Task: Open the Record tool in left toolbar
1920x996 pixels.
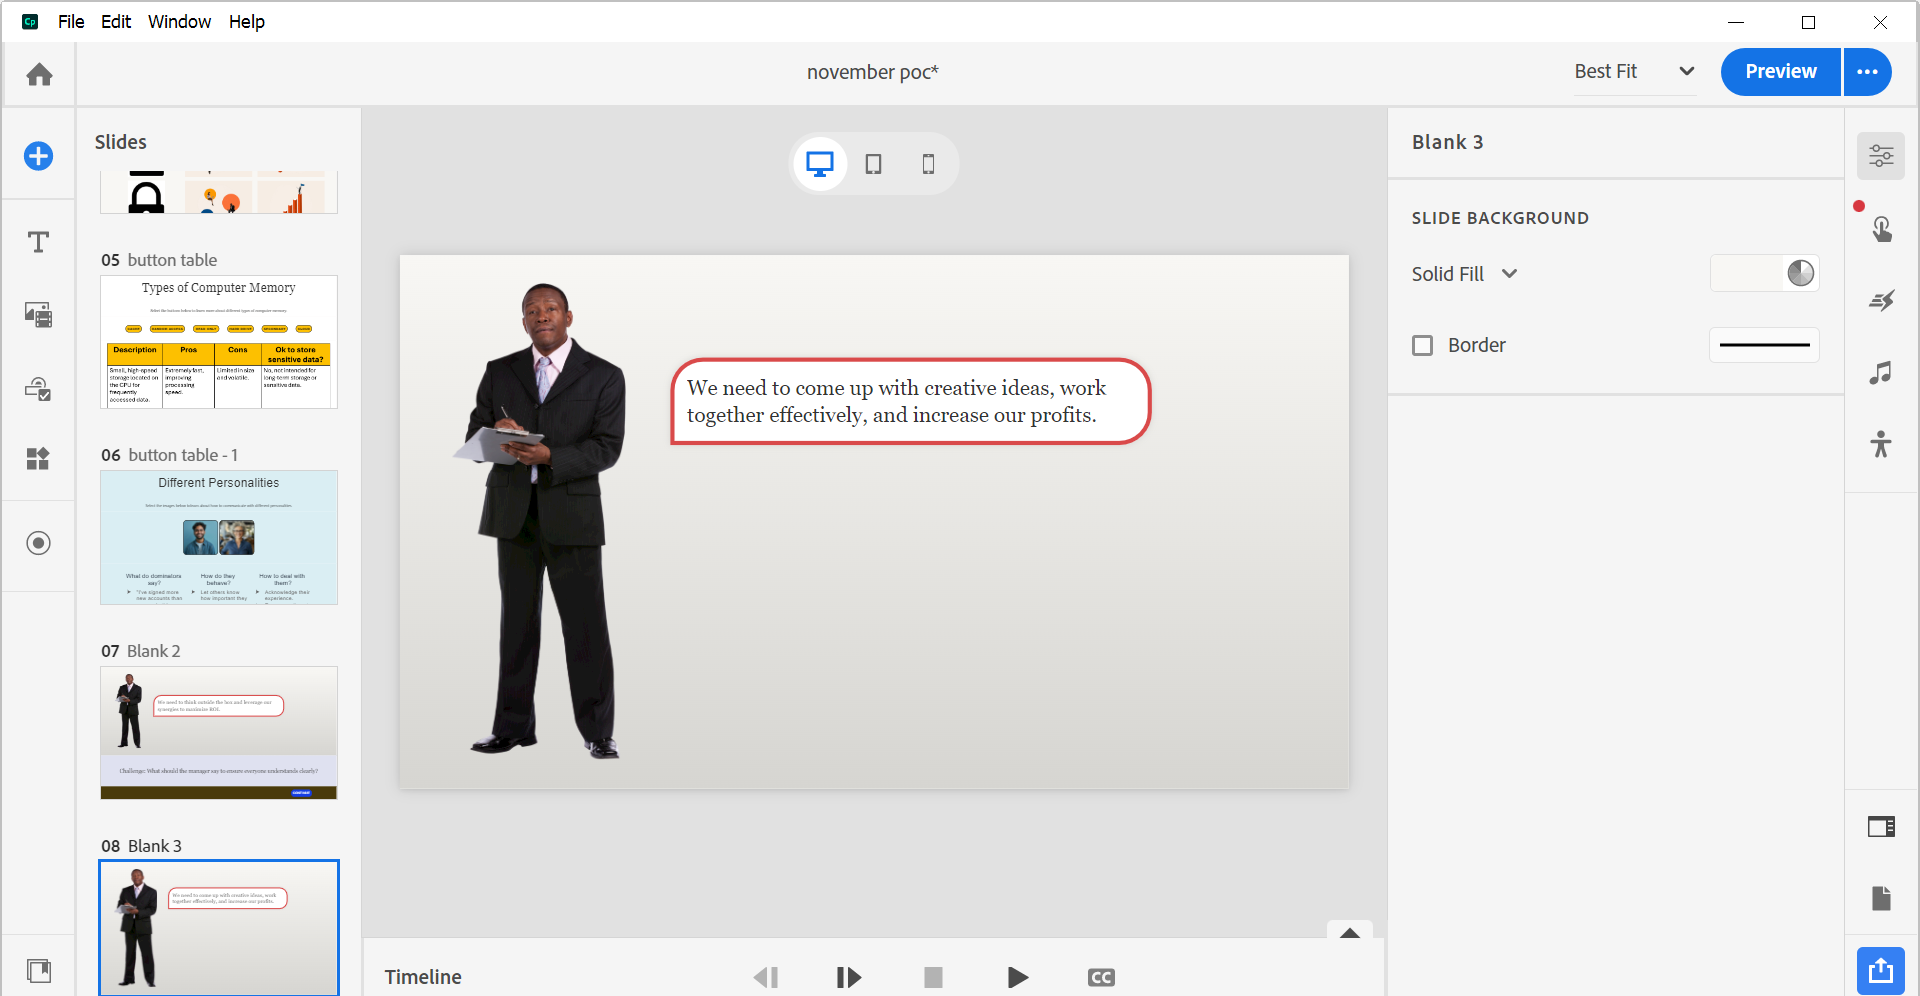Action: [x=38, y=543]
